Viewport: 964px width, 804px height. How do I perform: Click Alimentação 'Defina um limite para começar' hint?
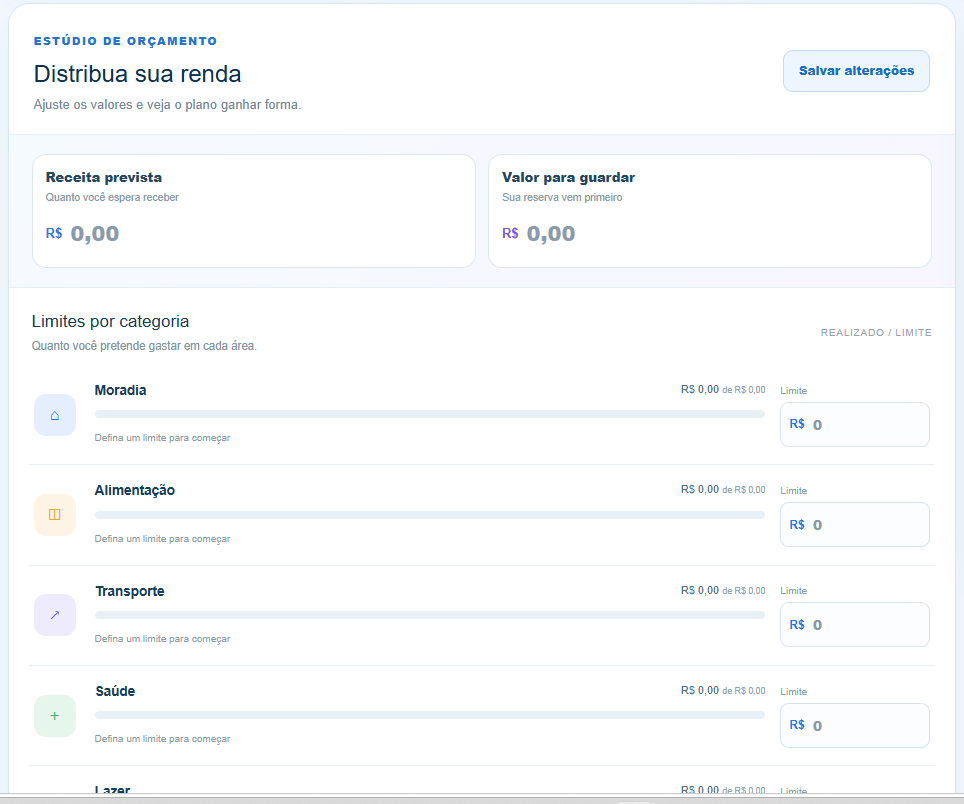click(162, 538)
